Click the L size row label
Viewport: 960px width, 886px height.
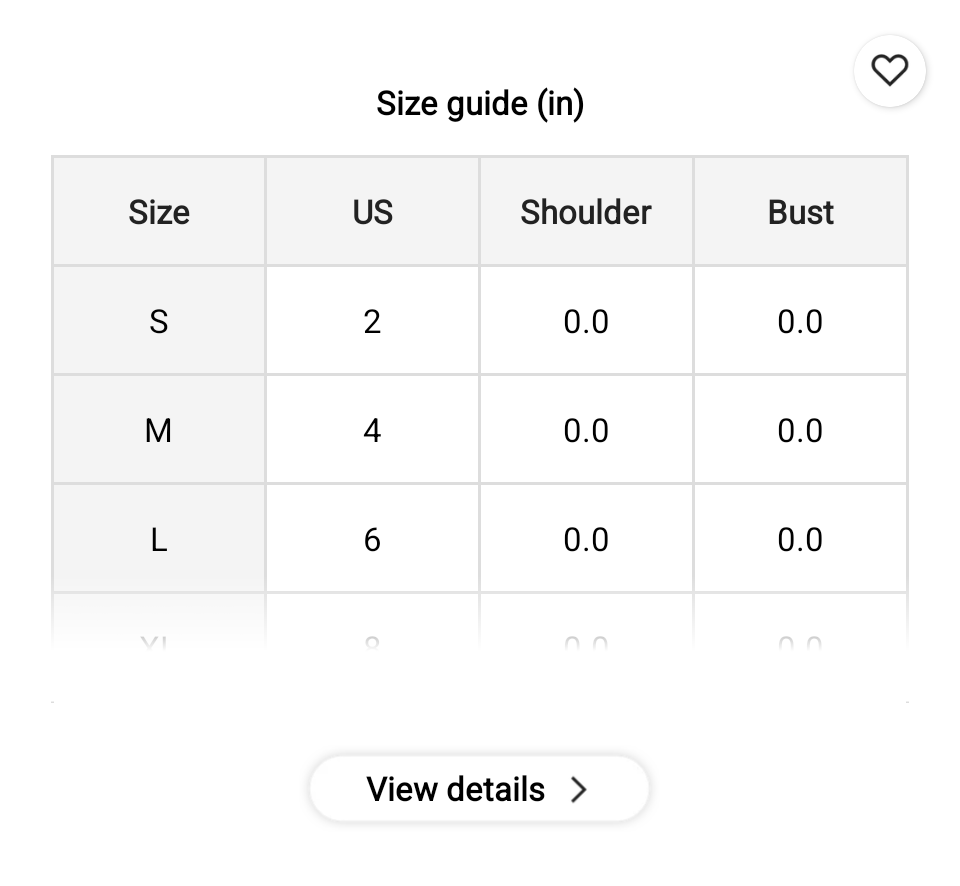point(159,540)
